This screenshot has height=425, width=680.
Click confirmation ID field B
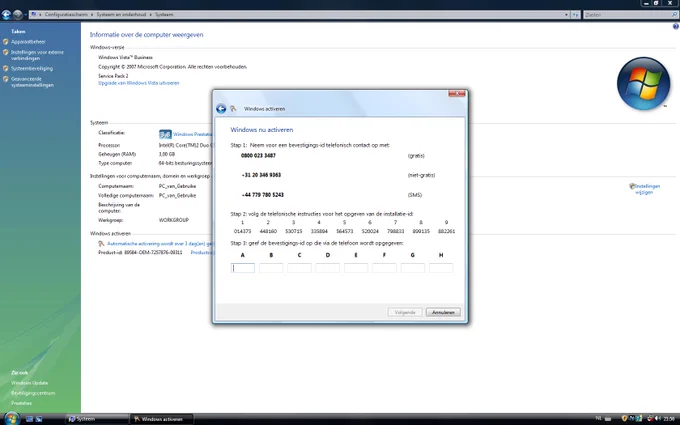coord(271,268)
